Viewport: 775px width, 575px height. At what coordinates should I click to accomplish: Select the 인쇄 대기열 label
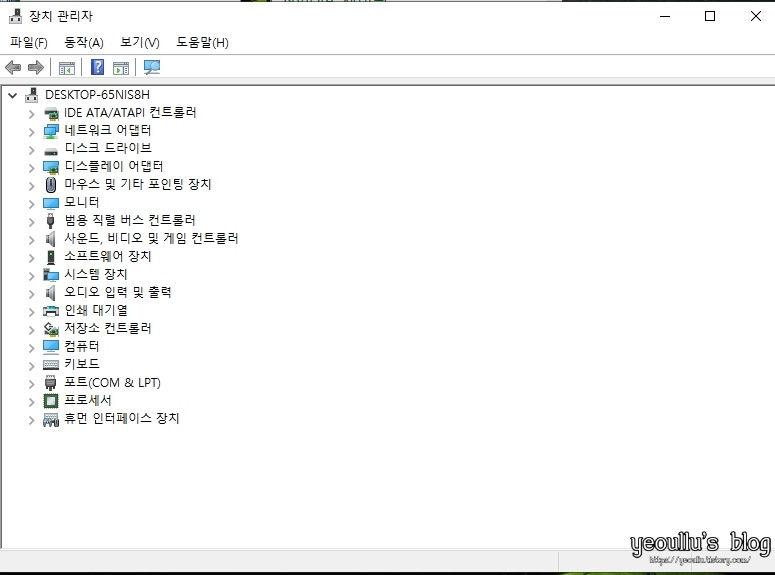pyautogui.click(x=96, y=310)
